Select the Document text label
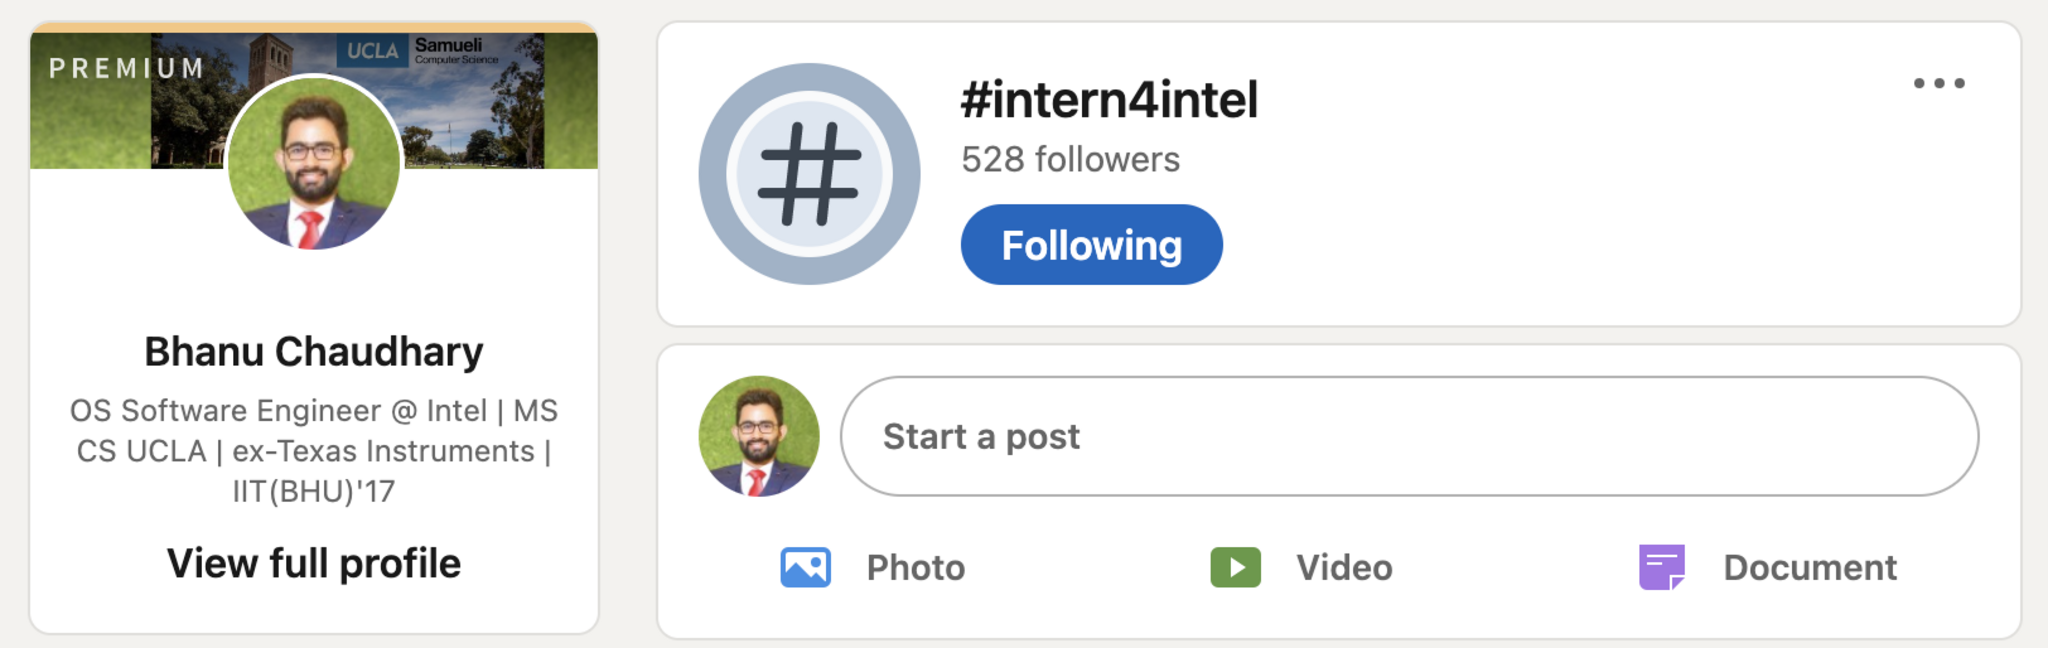2048x648 pixels. tap(1809, 567)
